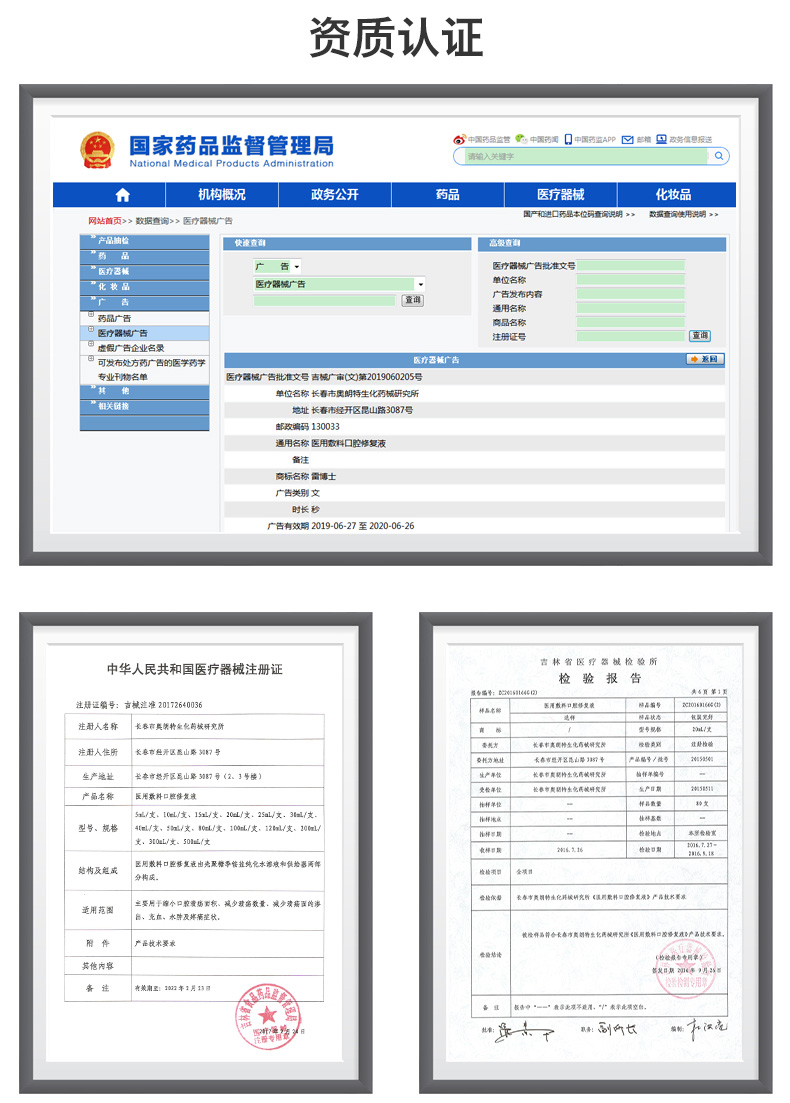Open the phone icon for 中国药监APP
Viewport: 790px width, 1103px height.
pos(568,139)
